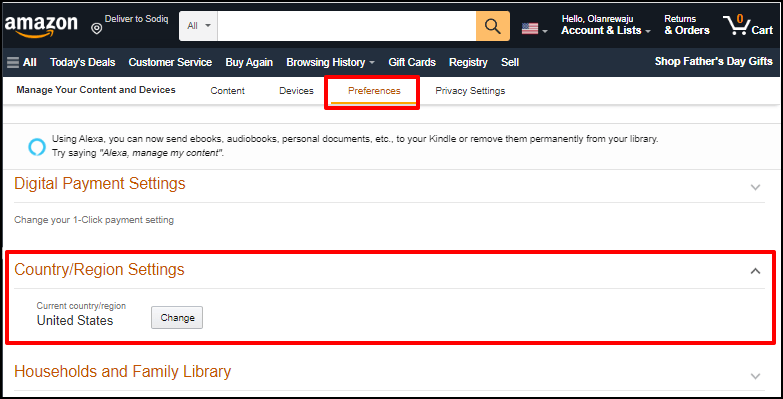Click Households and Family Library heading

(x=122, y=372)
